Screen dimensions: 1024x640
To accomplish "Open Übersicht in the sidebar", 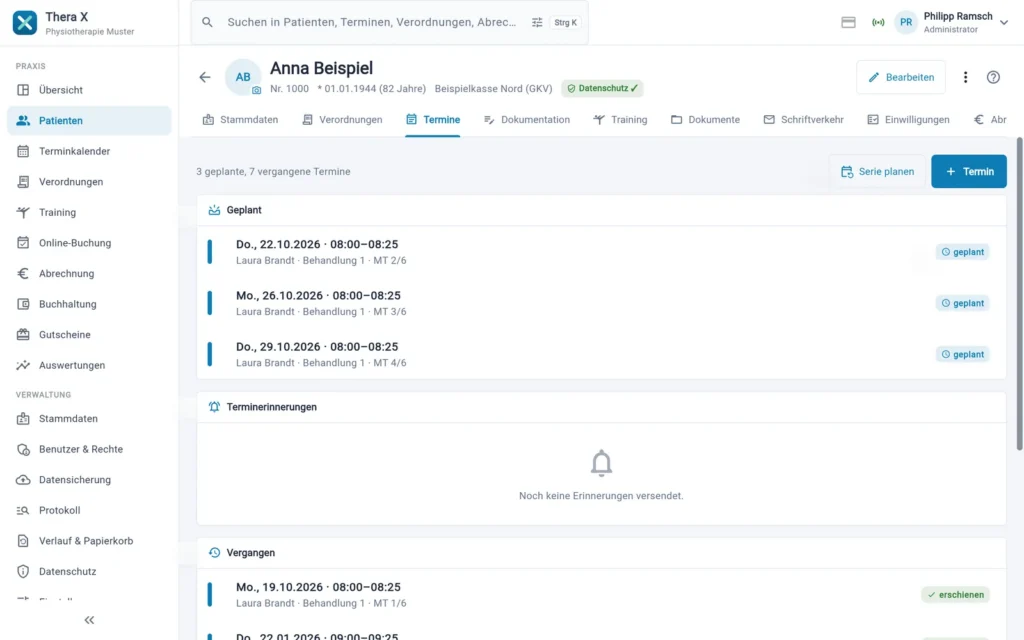I will pos(89,90).
